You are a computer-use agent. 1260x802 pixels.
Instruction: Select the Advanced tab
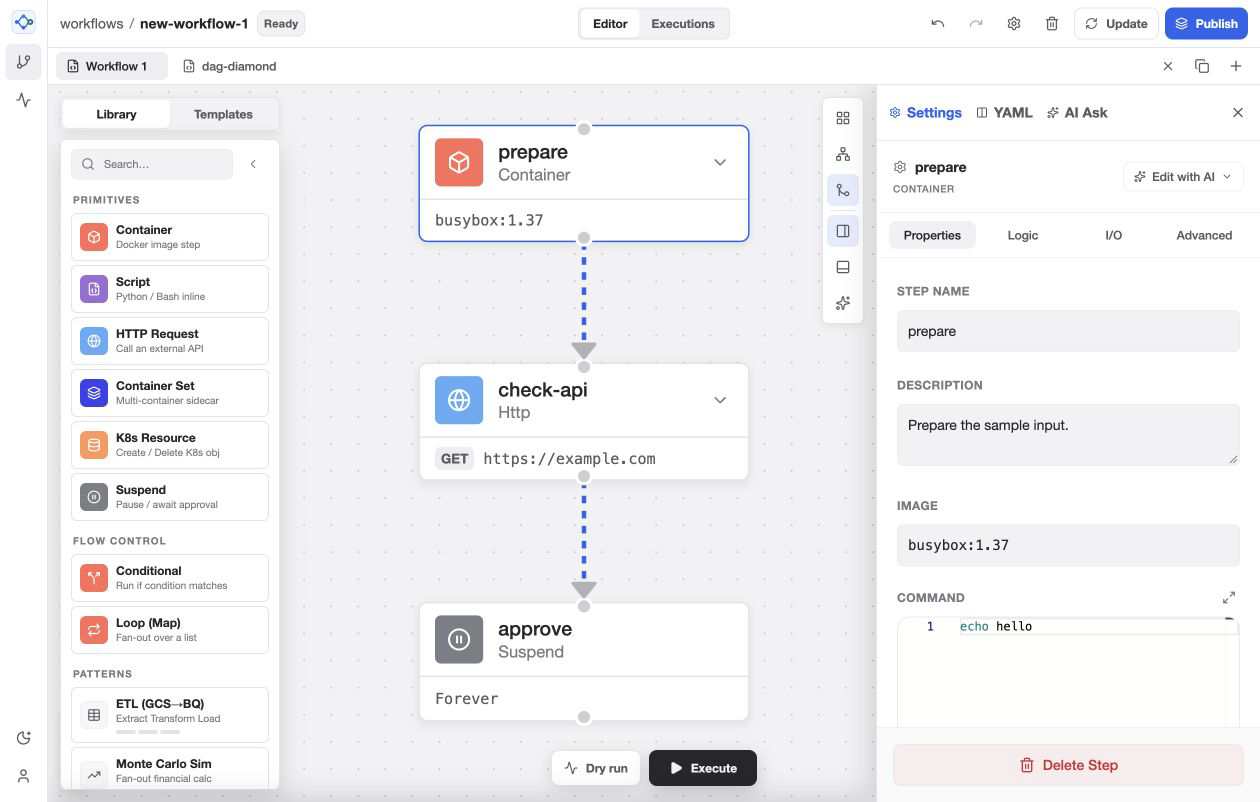pos(1204,235)
